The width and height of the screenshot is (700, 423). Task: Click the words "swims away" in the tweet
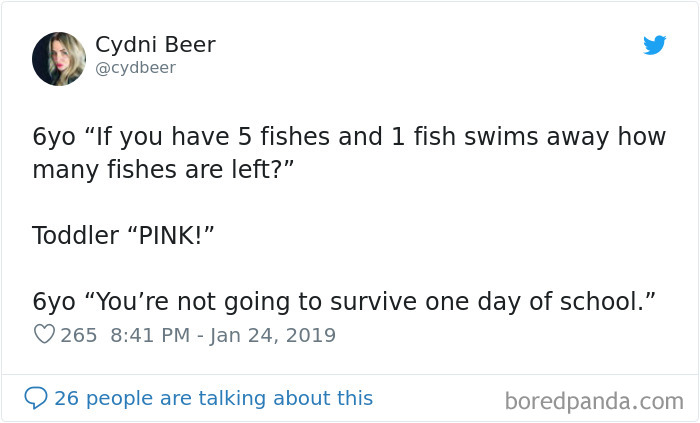[493, 137]
